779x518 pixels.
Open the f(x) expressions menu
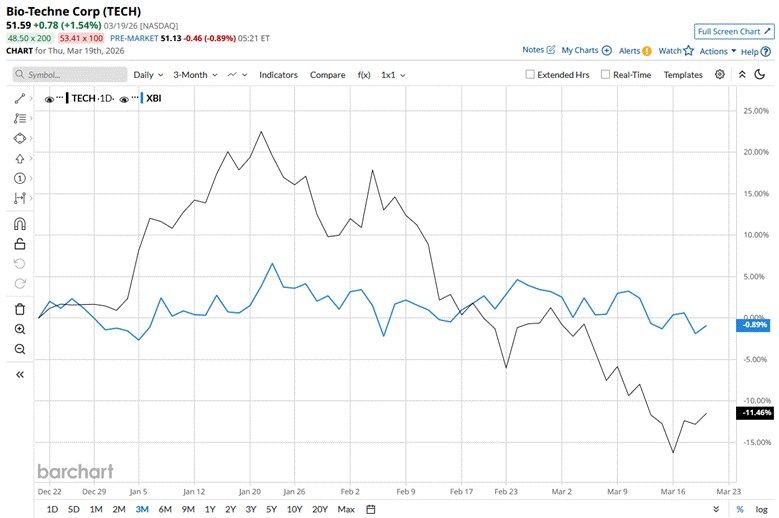point(364,74)
